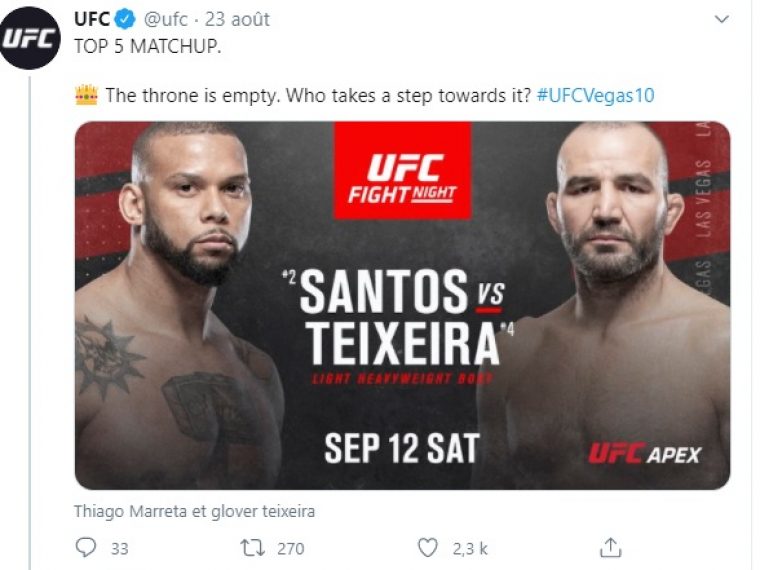Screen dimensions: 760x570
Task: Open the UFC profile avatar
Action: [30, 38]
